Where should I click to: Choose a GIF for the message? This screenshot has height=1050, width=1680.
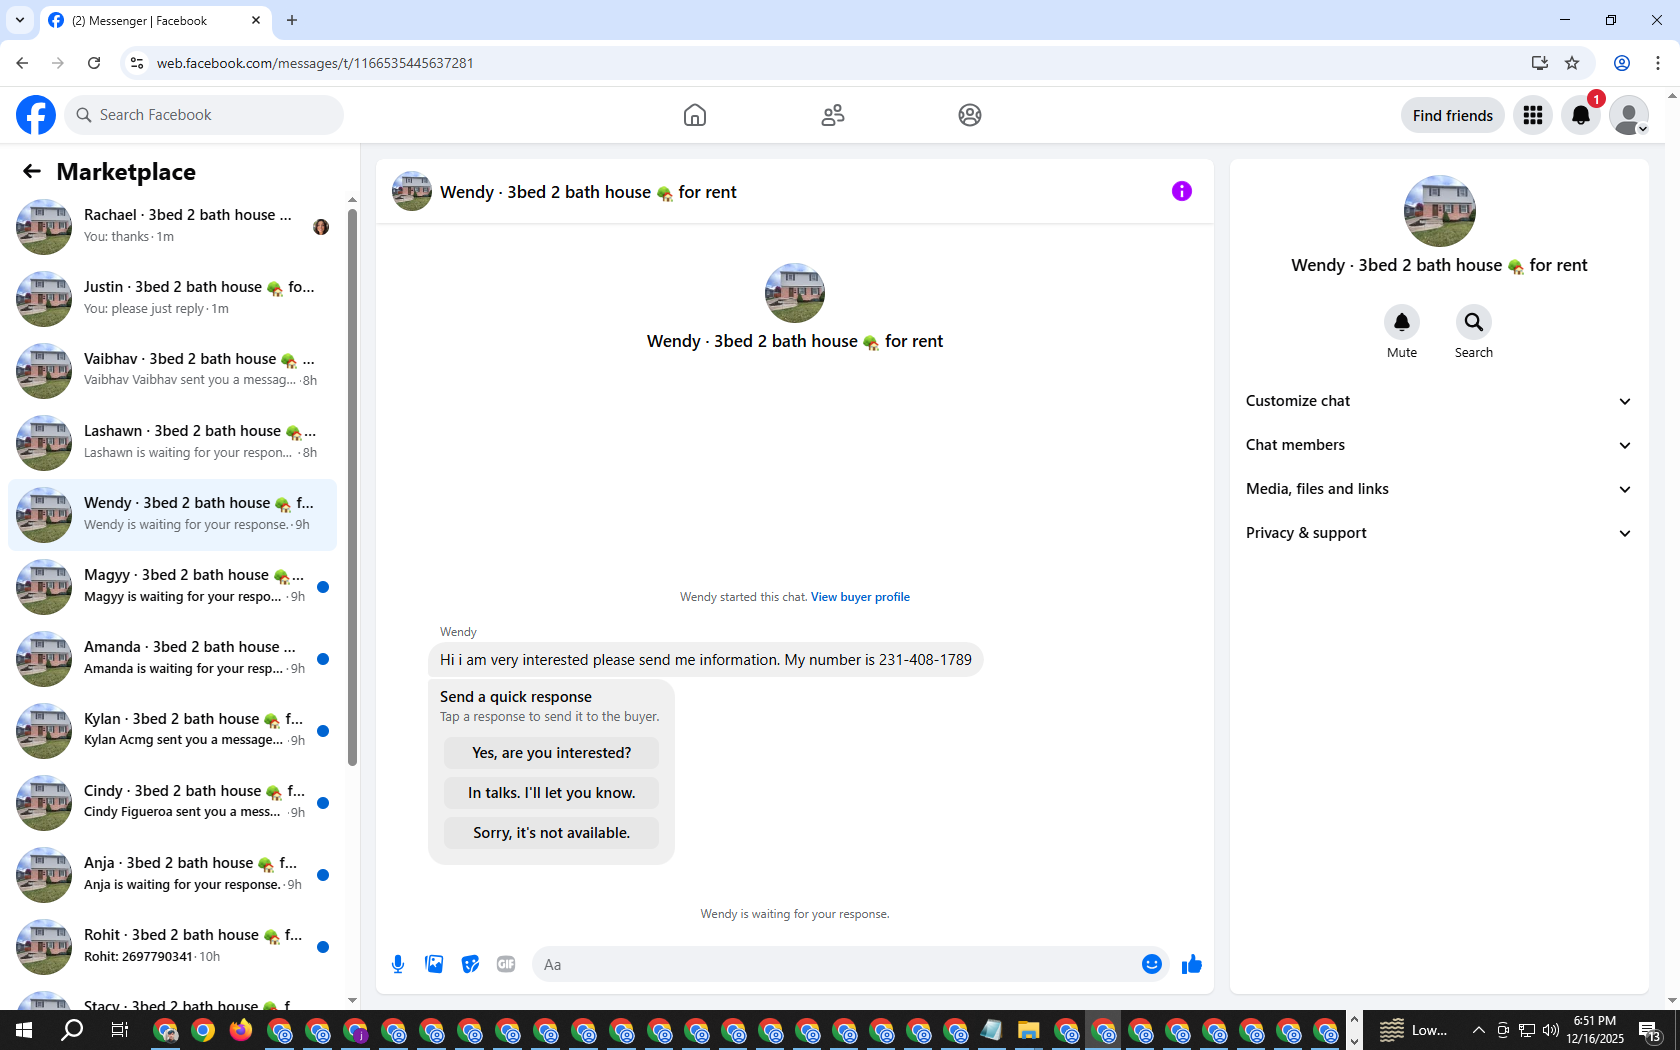(506, 964)
